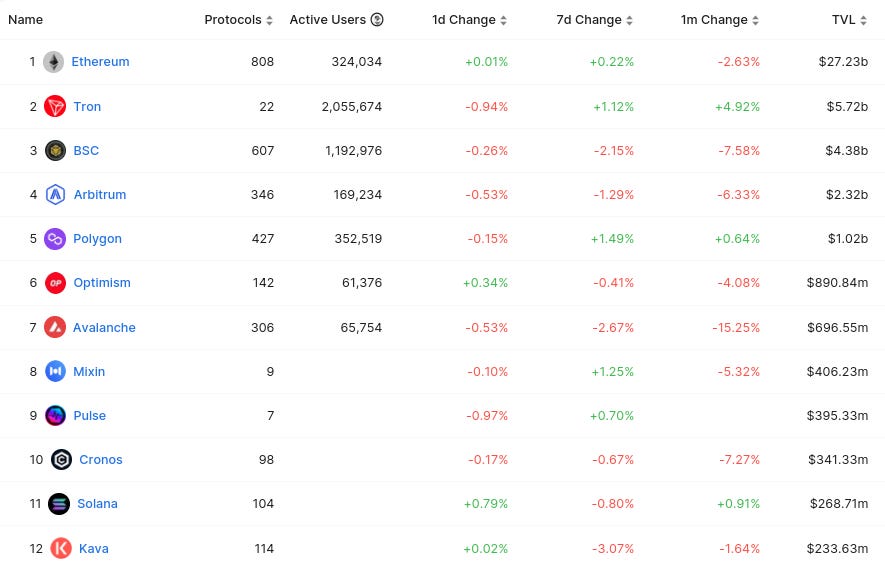Open the Arbitrum chain link
The width and height of the screenshot is (885, 570).
[x=100, y=195]
